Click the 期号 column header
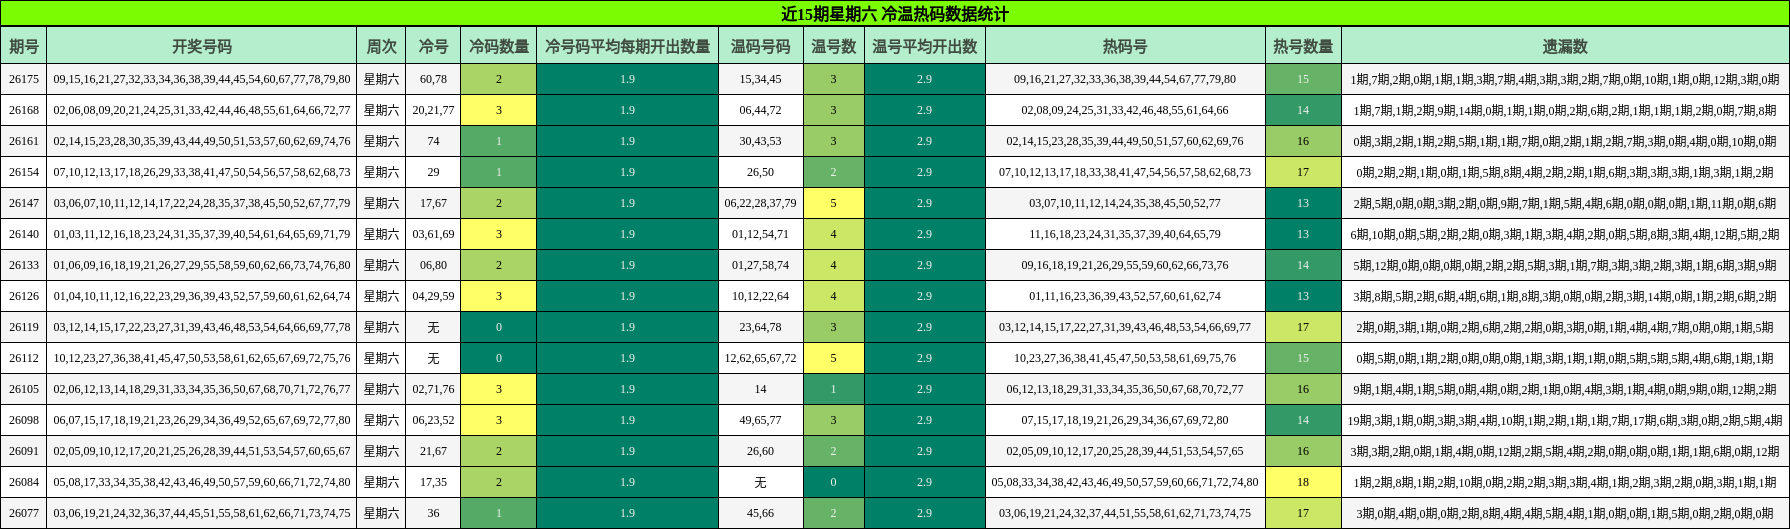1790x529 pixels. (x=24, y=46)
